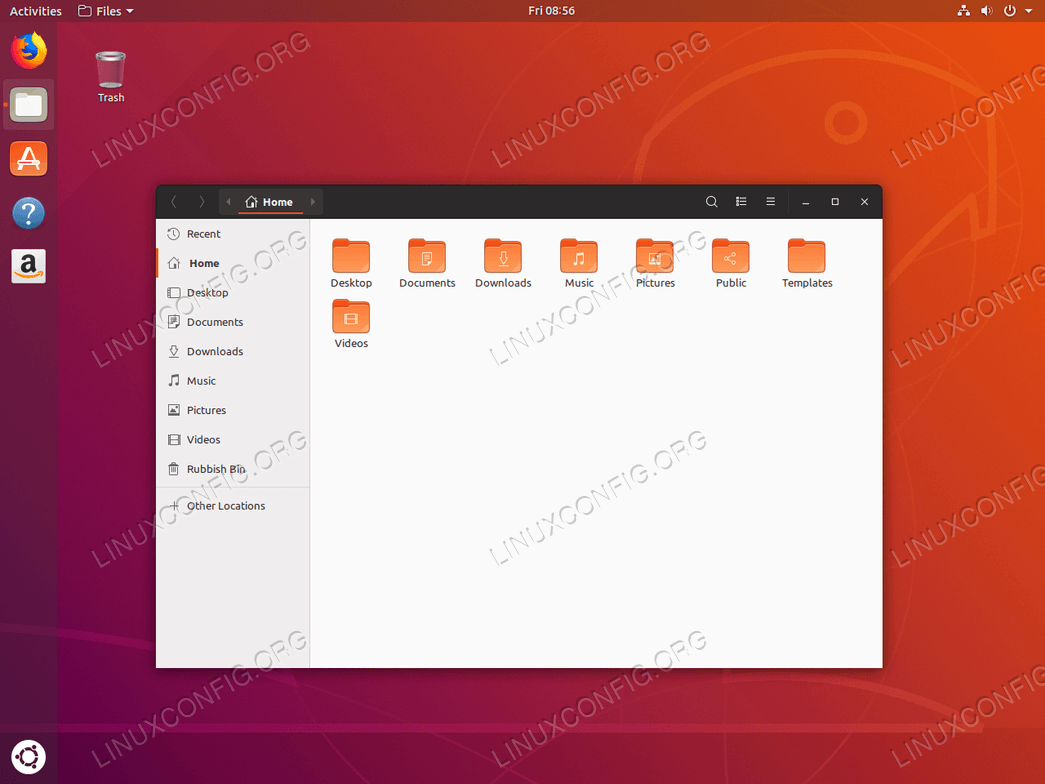Click Other Locations in the sidebar
The height and width of the screenshot is (784, 1045).
click(227, 505)
